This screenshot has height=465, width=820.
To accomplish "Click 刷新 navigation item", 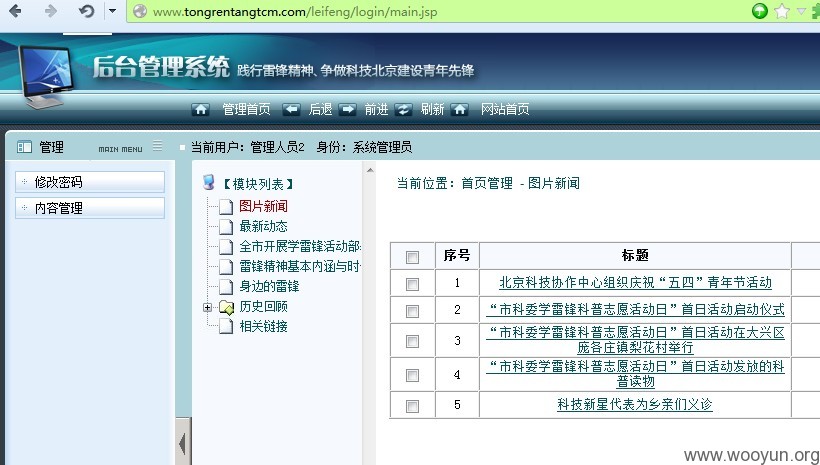I will (x=432, y=109).
